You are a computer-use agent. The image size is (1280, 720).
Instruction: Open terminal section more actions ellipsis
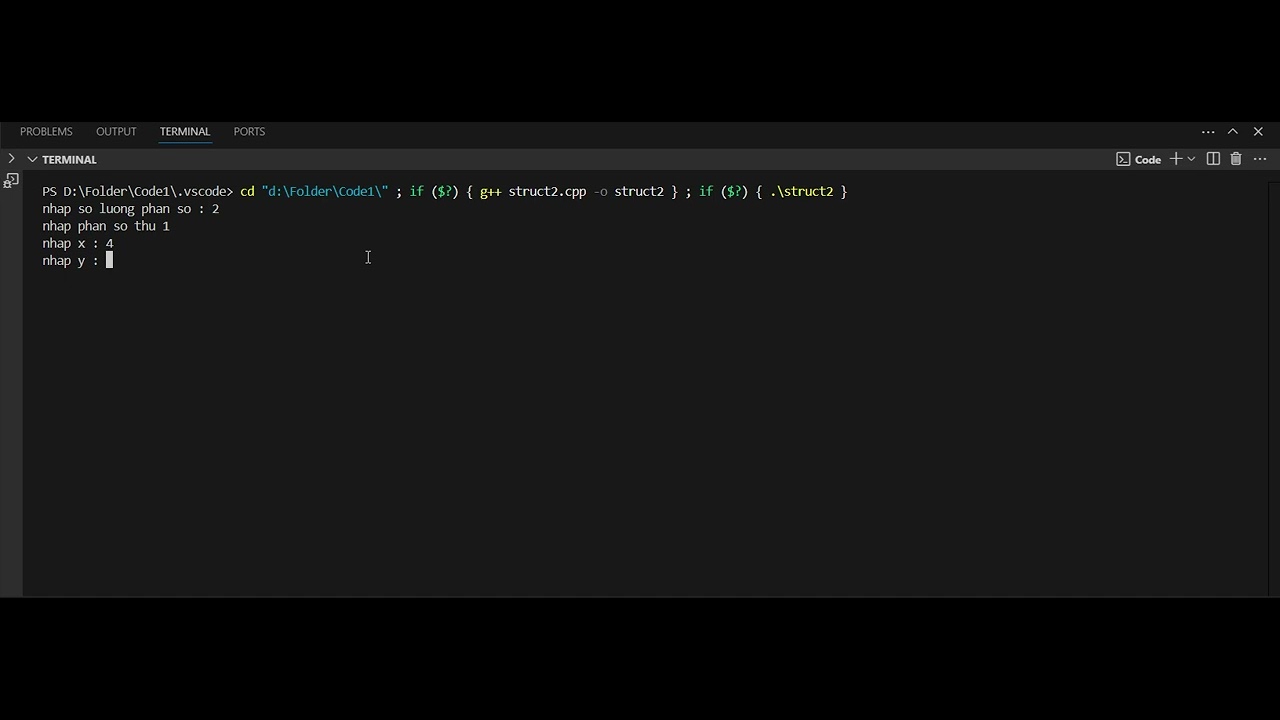point(1260,159)
